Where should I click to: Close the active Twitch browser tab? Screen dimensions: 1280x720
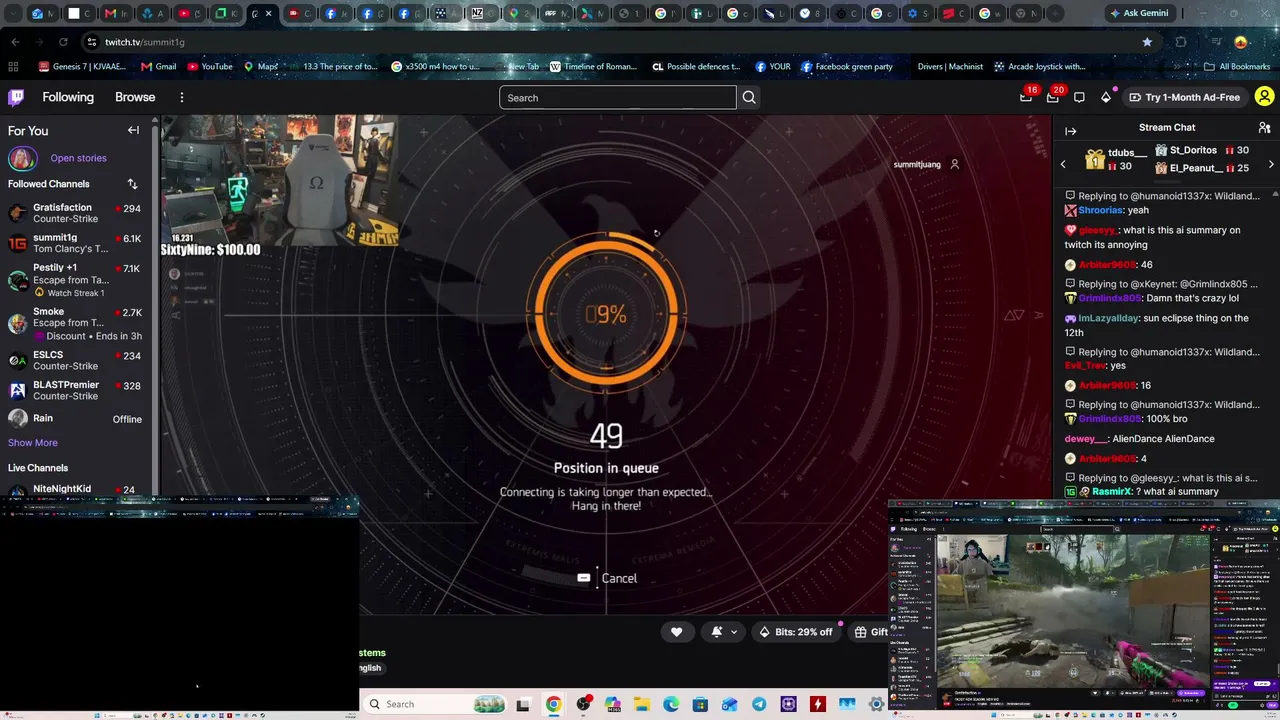click(268, 14)
